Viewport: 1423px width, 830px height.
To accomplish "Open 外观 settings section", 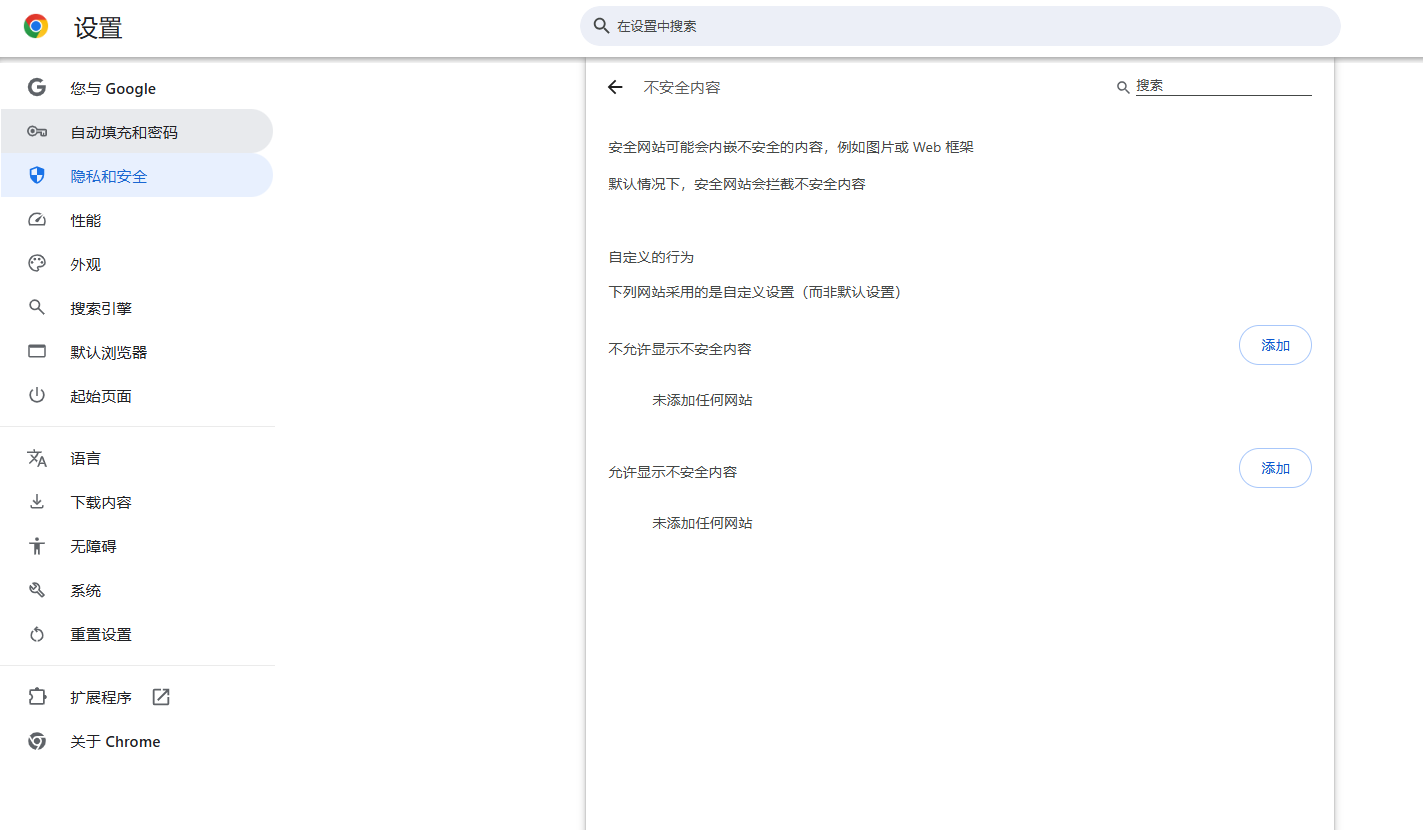I will [x=137, y=264].
